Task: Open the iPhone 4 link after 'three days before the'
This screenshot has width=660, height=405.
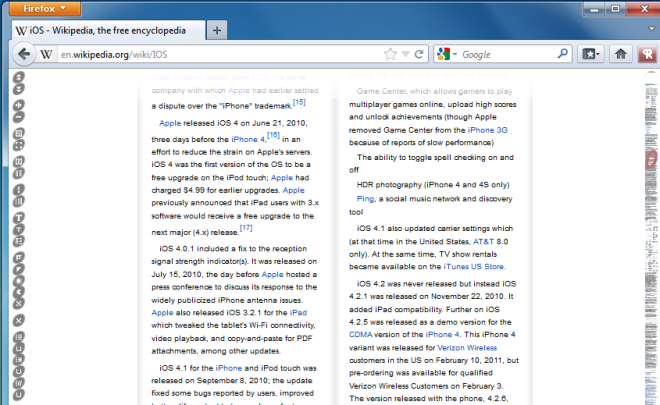Action: coord(248,139)
